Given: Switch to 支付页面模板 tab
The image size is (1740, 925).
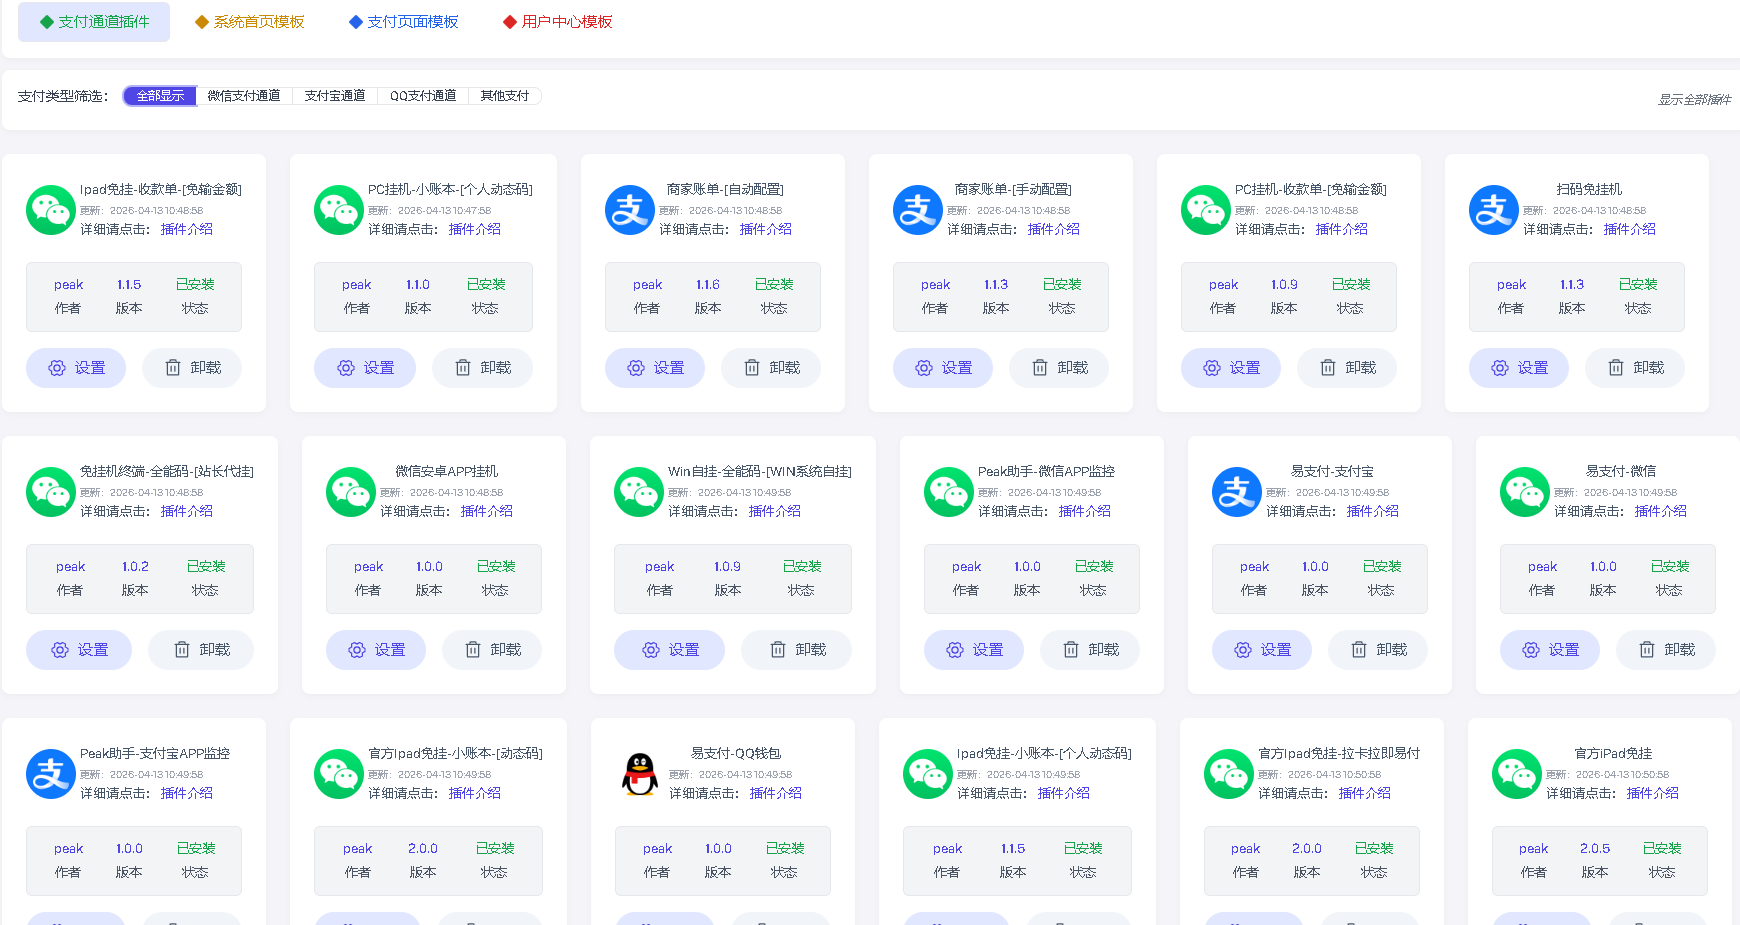Looking at the screenshot, I should (x=404, y=22).
